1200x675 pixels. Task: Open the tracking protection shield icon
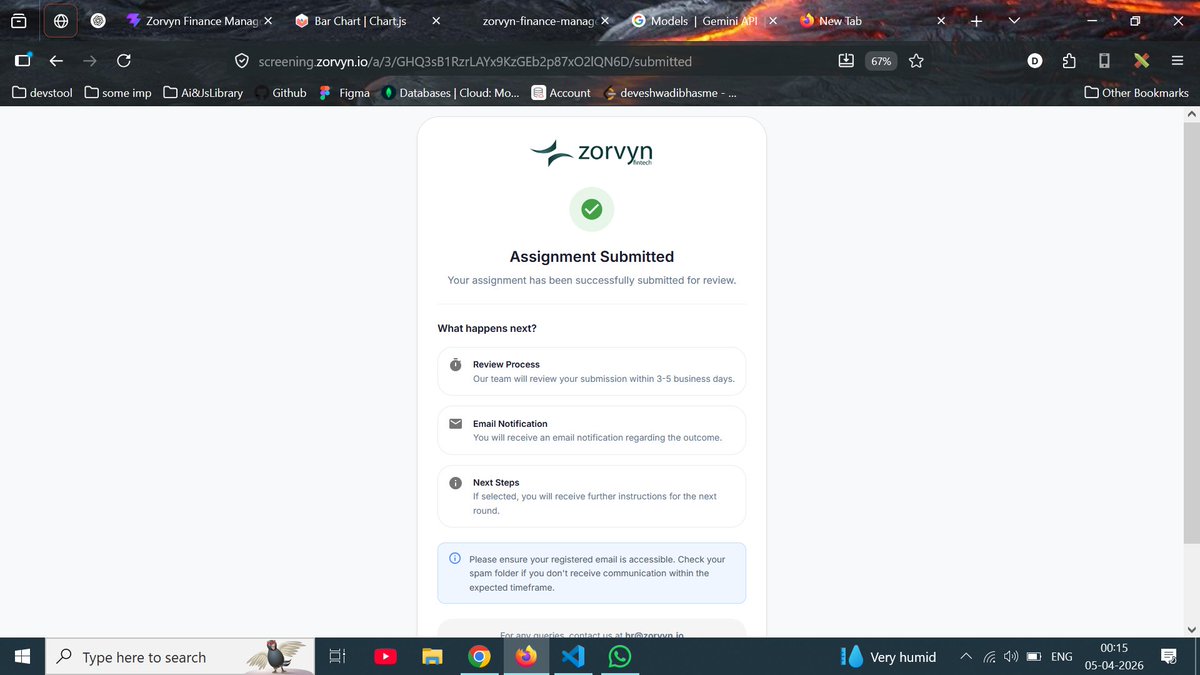[x=241, y=61]
